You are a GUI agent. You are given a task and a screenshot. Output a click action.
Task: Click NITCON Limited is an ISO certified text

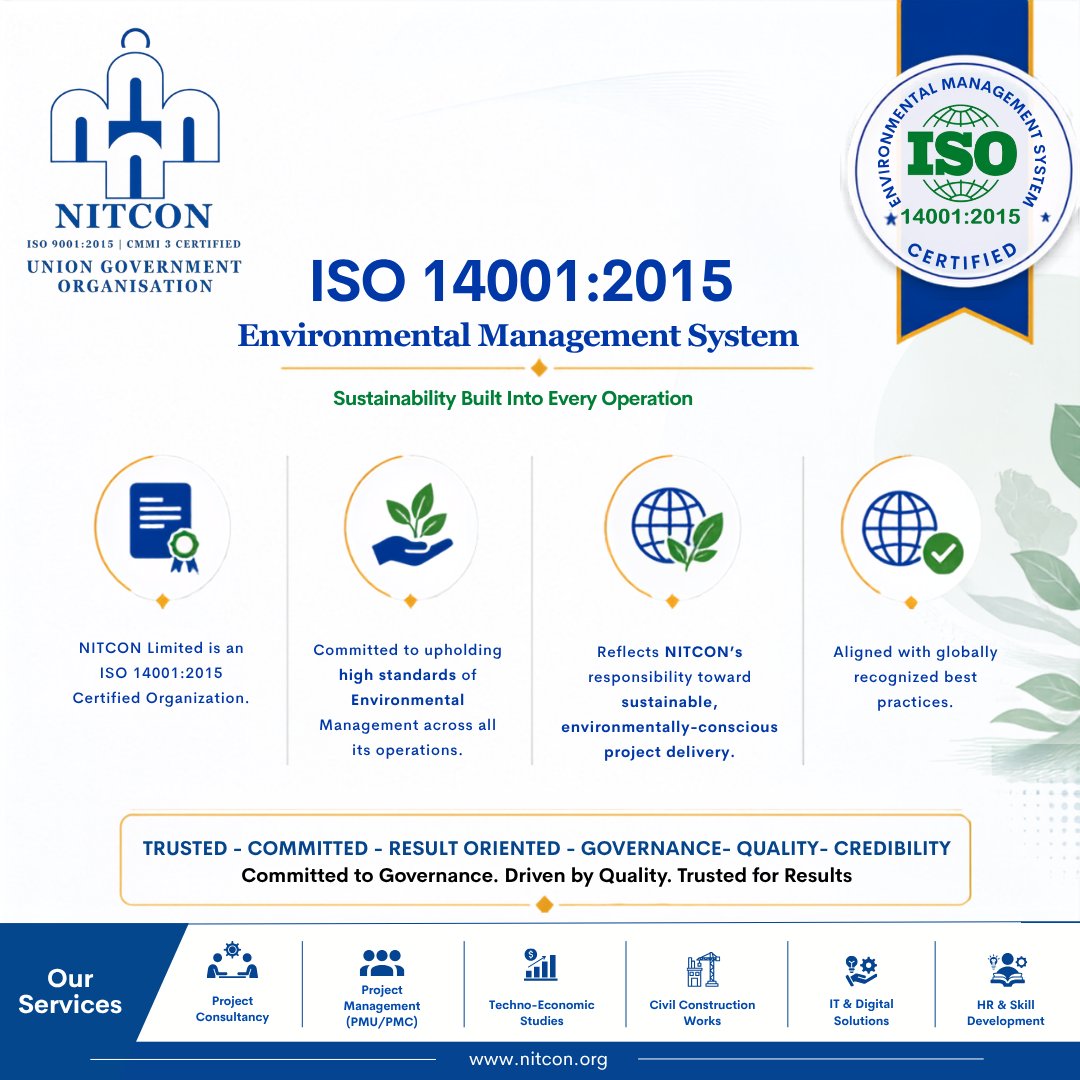161,673
